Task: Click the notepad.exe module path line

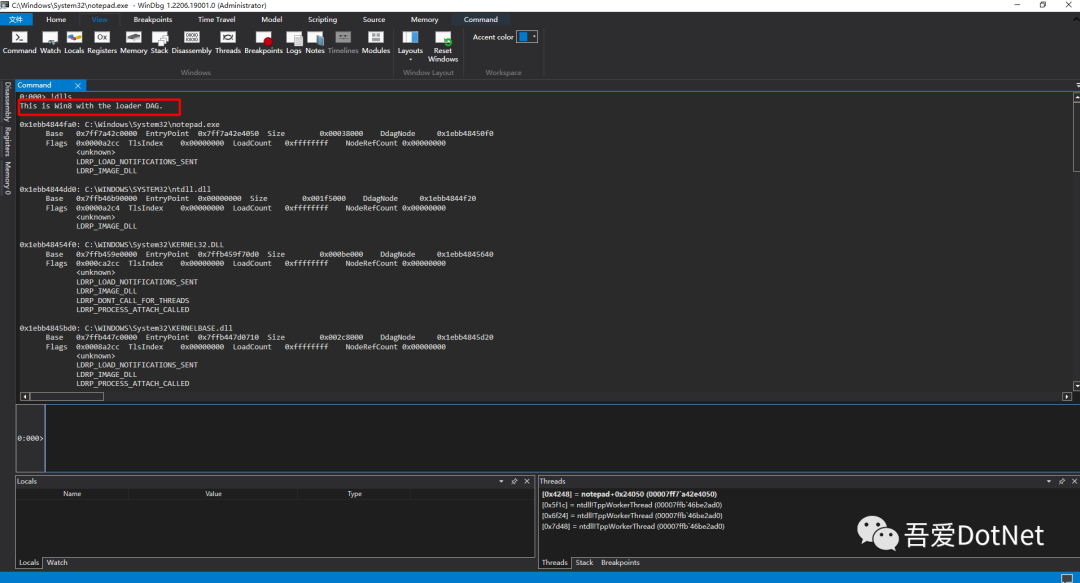Action: click(x=120, y=125)
